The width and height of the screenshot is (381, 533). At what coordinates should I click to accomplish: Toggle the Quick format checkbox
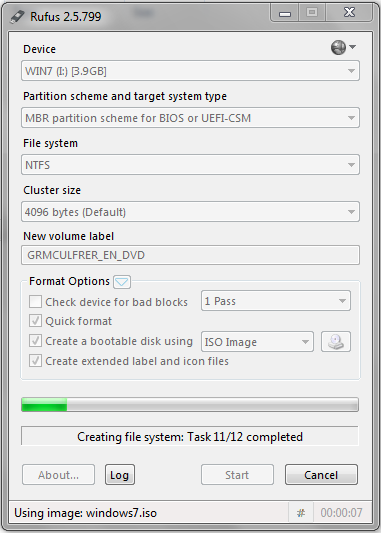point(35,321)
